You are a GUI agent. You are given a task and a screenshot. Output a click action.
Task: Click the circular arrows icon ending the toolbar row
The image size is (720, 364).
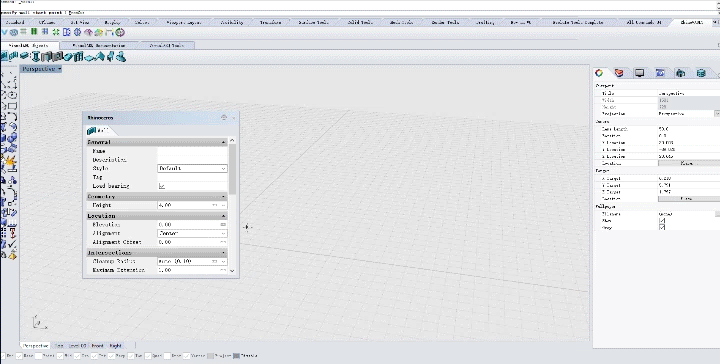120,32
